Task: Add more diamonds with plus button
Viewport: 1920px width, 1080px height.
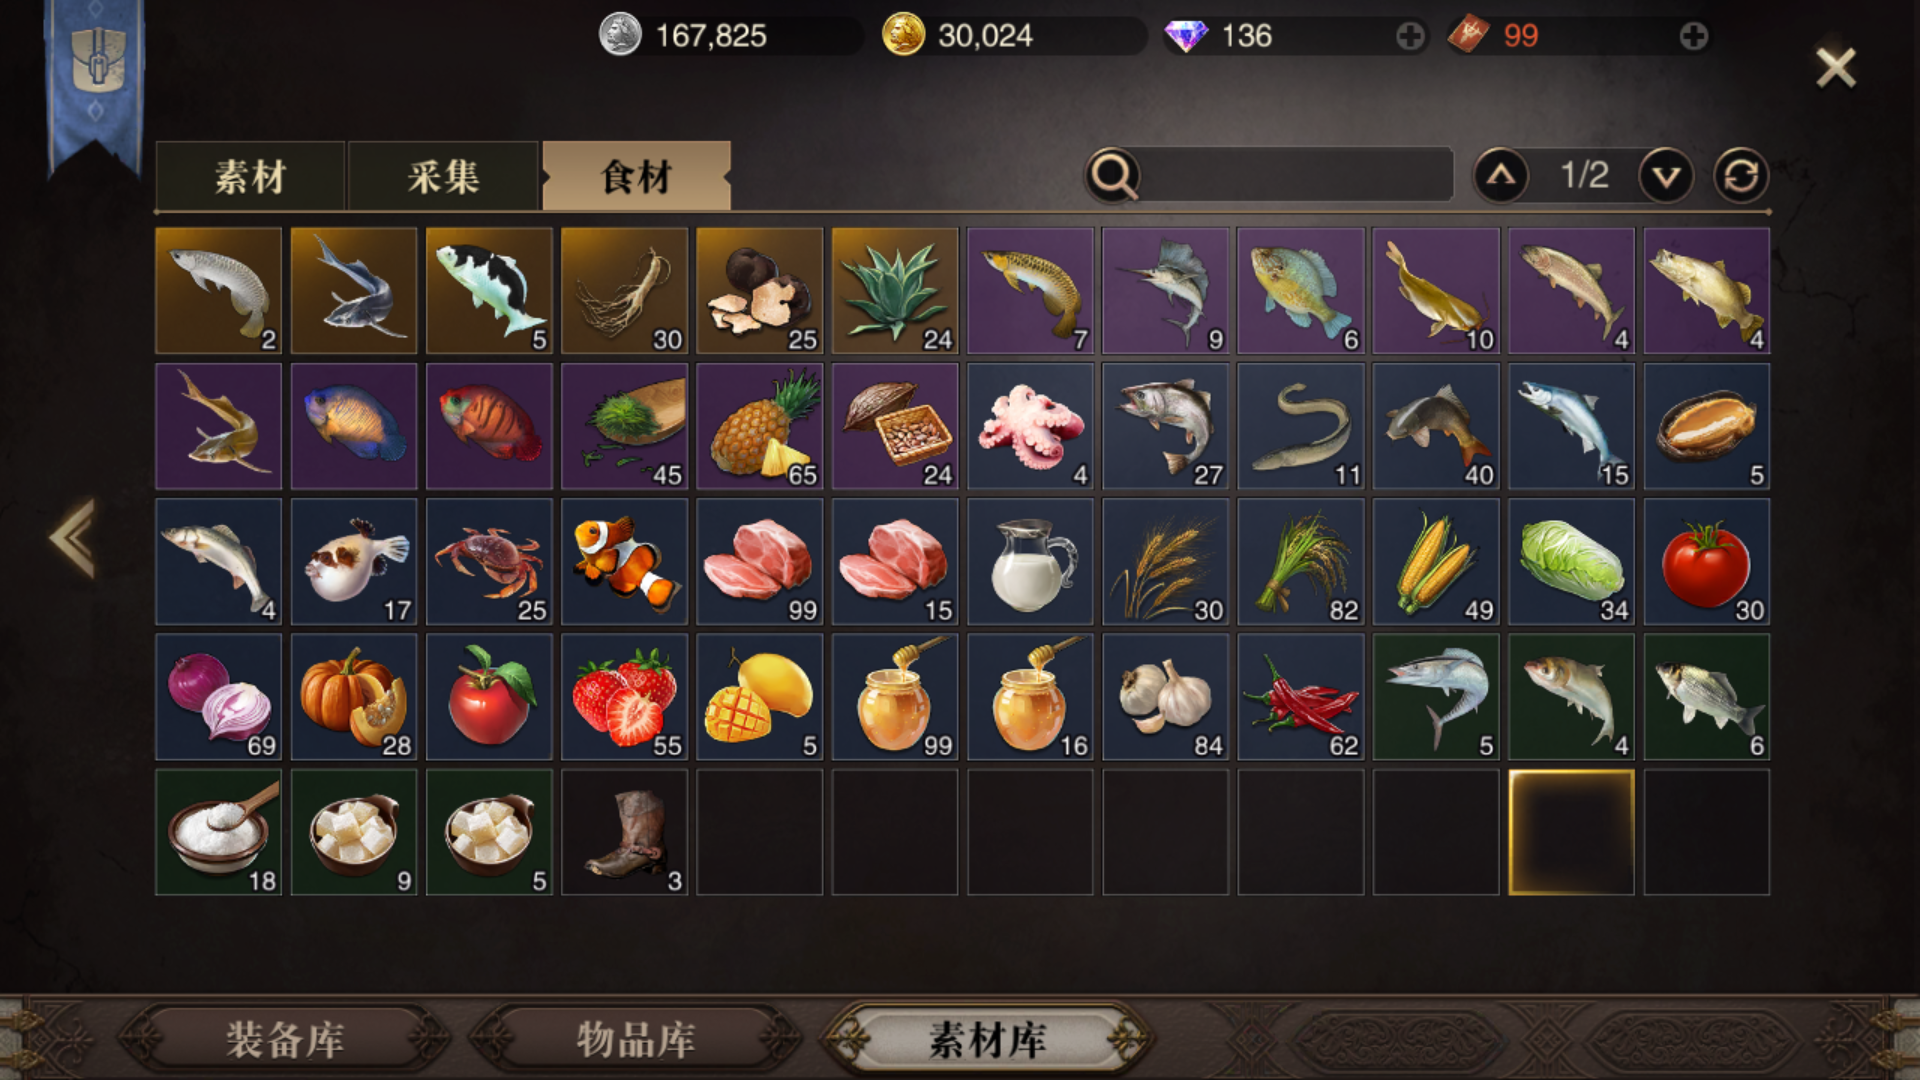Action: [x=1410, y=37]
